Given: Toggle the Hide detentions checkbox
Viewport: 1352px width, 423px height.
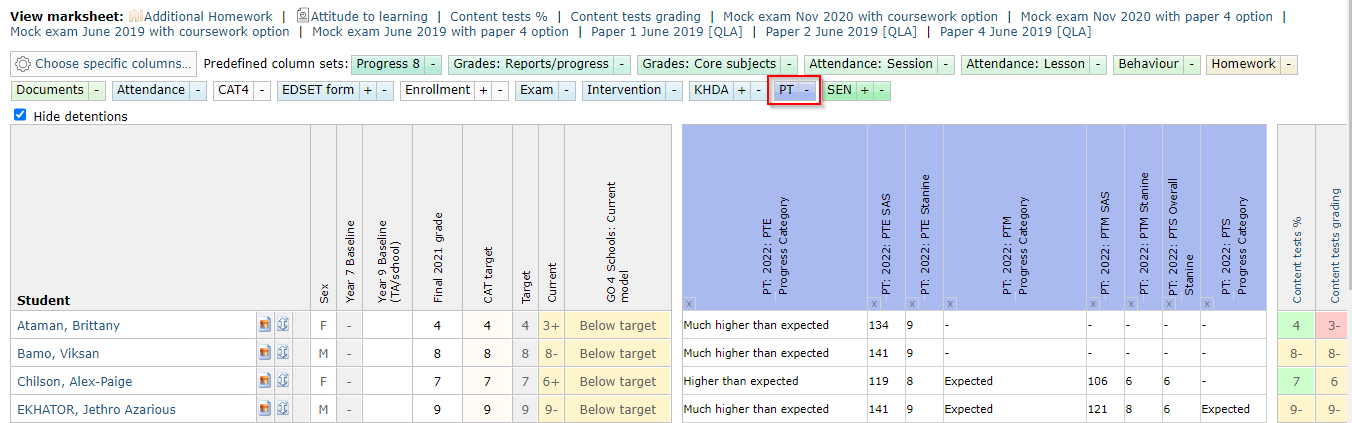Looking at the screenshot, I should [20, 116].
